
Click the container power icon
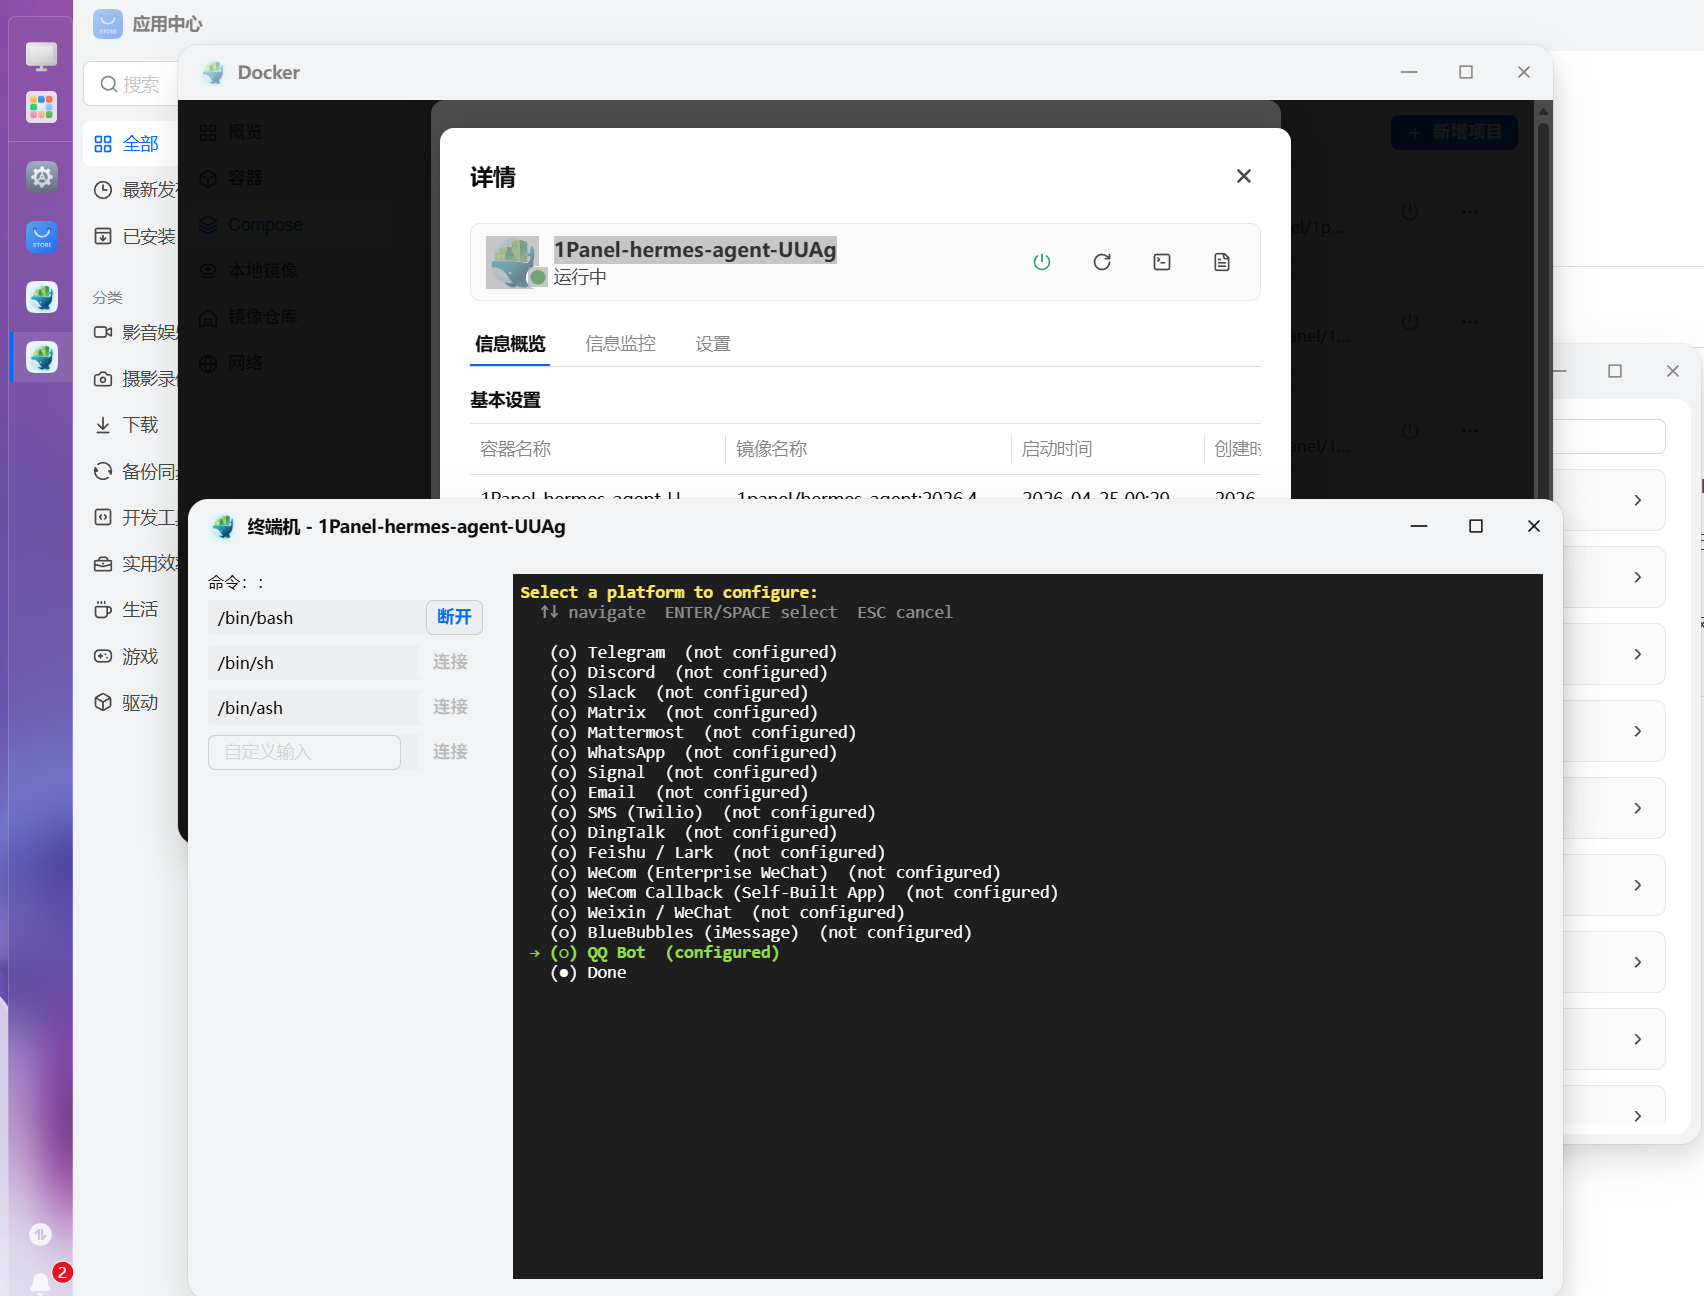click(x=1042, y=262)
